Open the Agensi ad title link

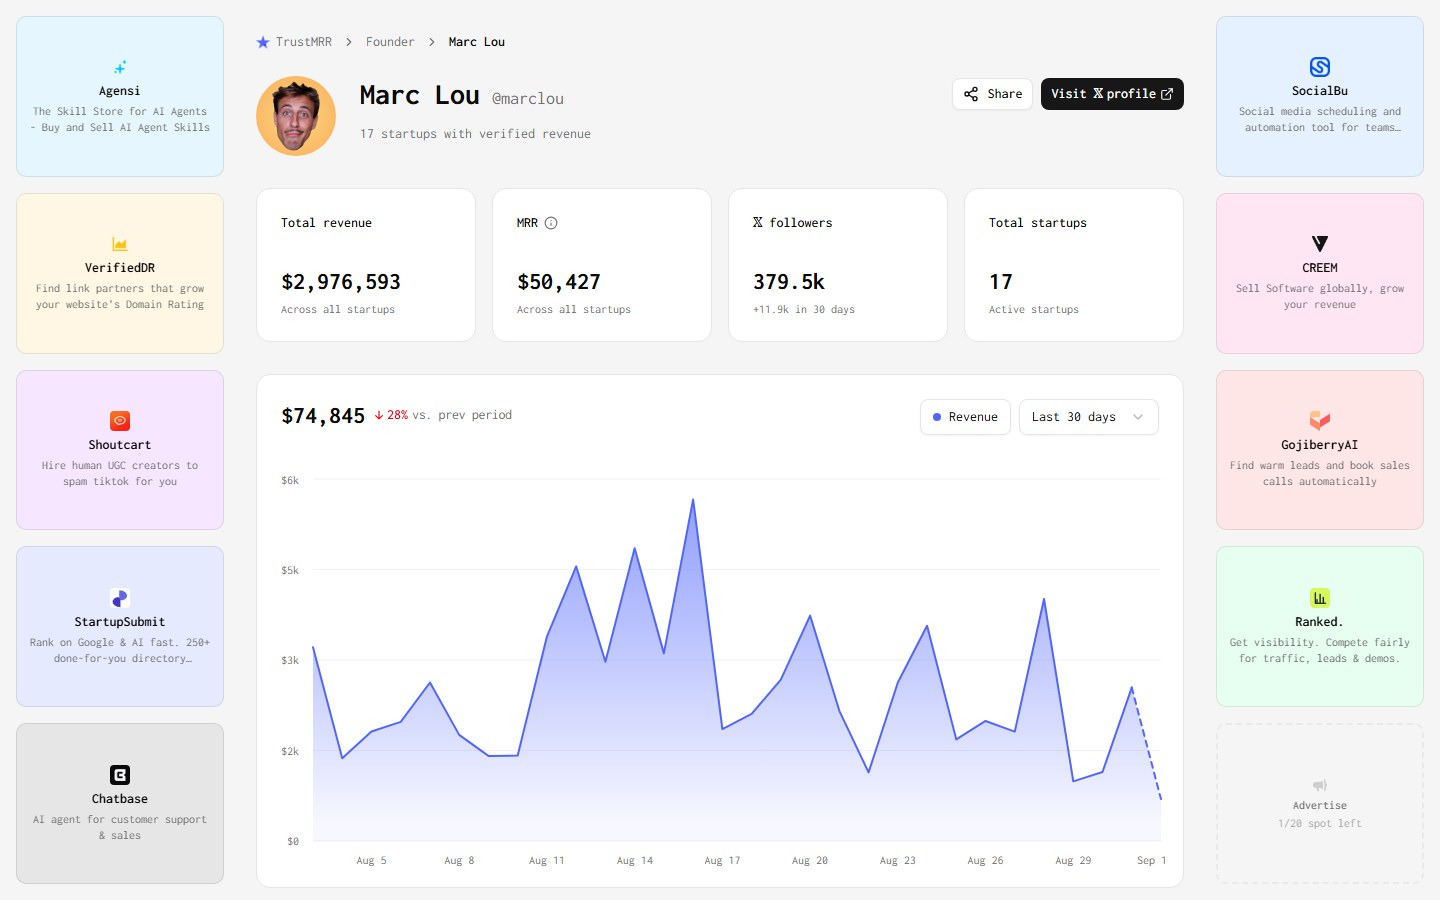coord(120,91)
